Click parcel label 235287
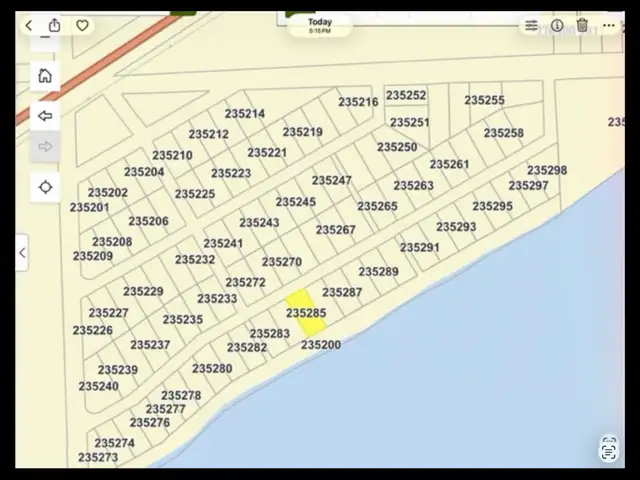 (x=342, y=292)
